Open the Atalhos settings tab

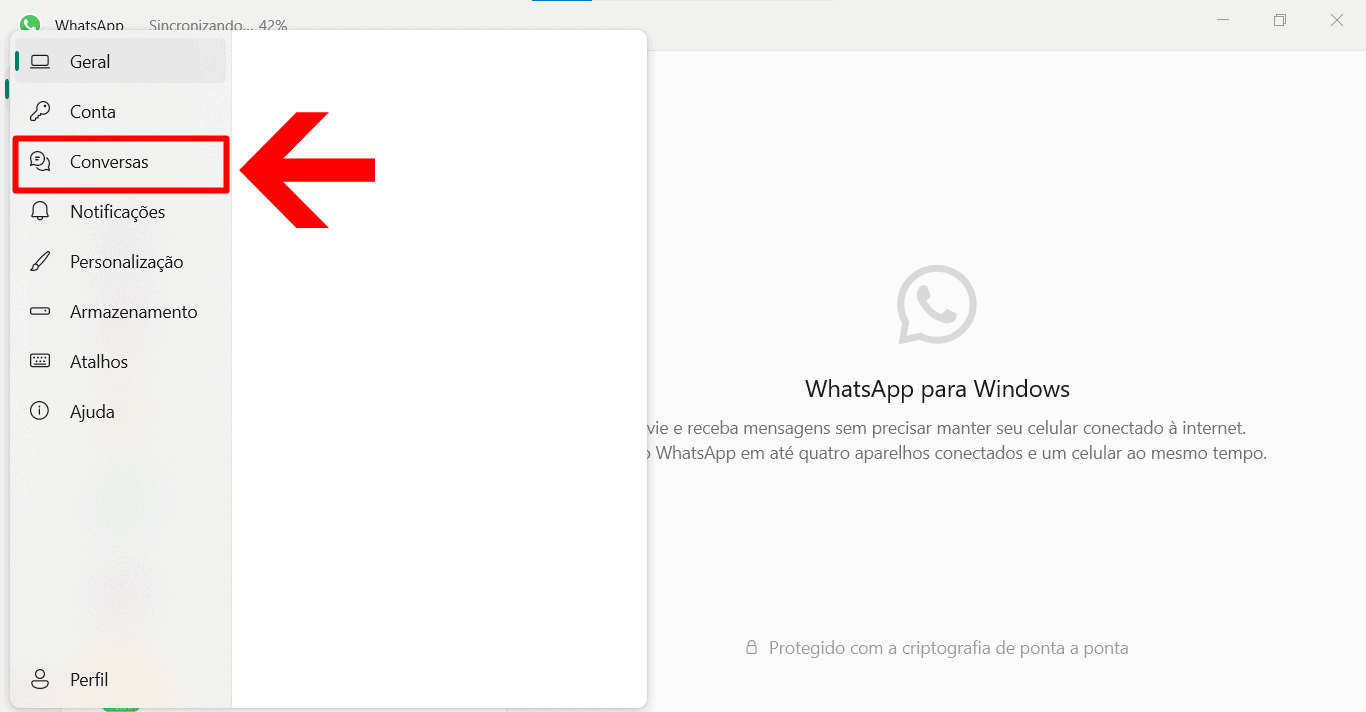[x=120, y=362]
